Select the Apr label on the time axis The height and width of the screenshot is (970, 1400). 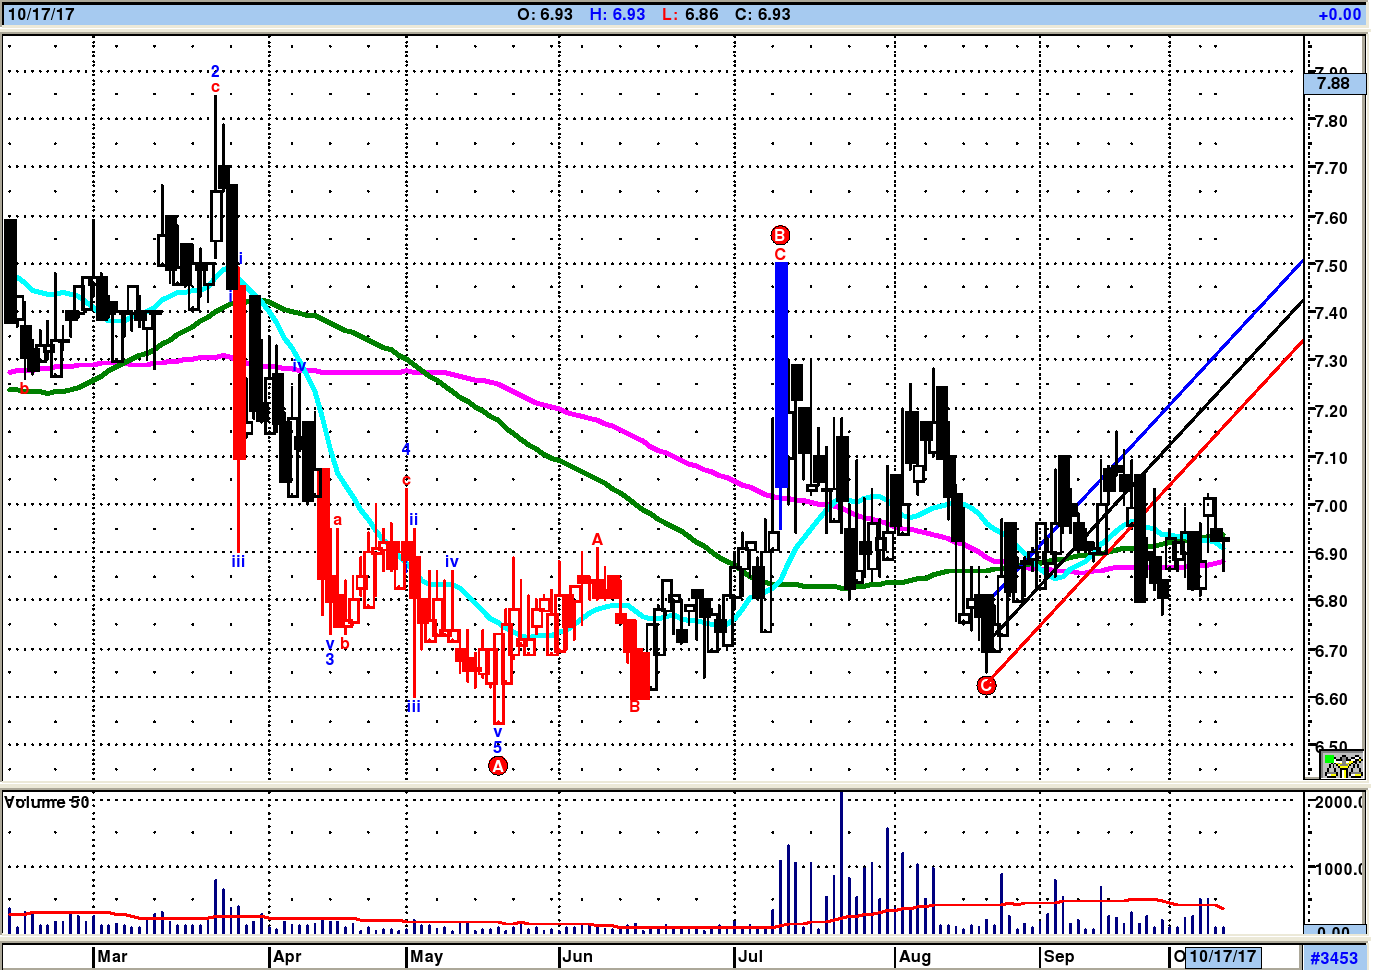coord(287,957)
